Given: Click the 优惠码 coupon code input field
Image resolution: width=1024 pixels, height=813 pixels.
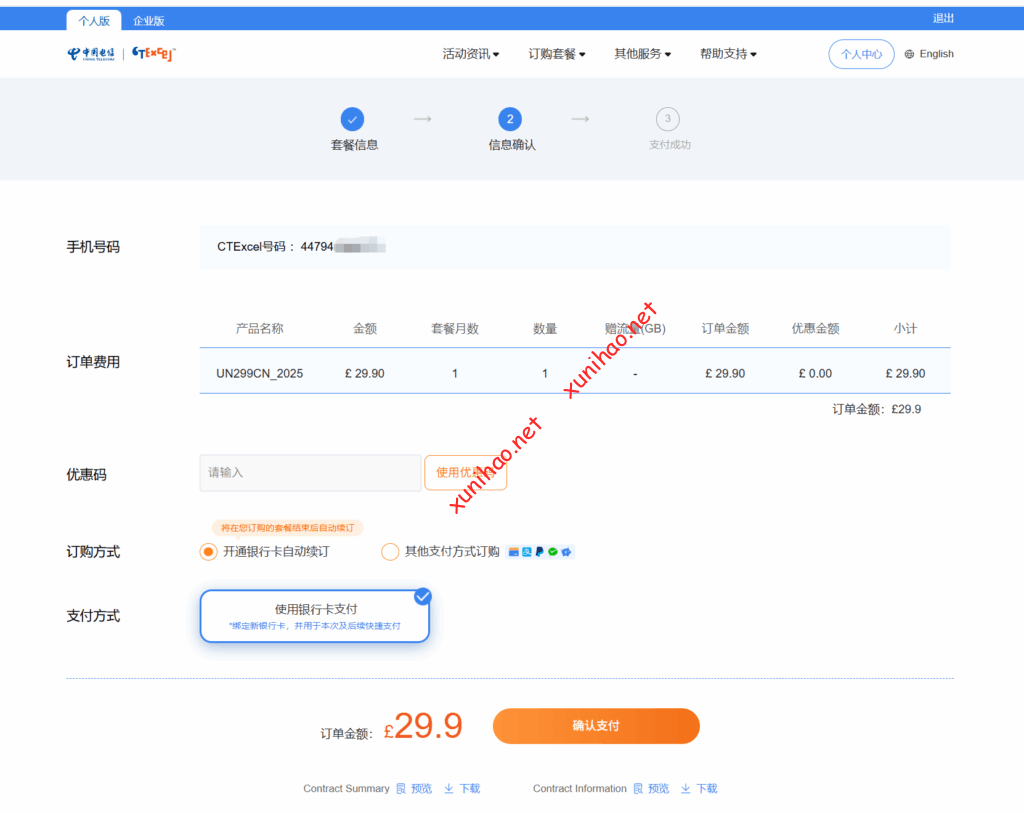Looking at the screenshot, I should [x=310, y=473].
